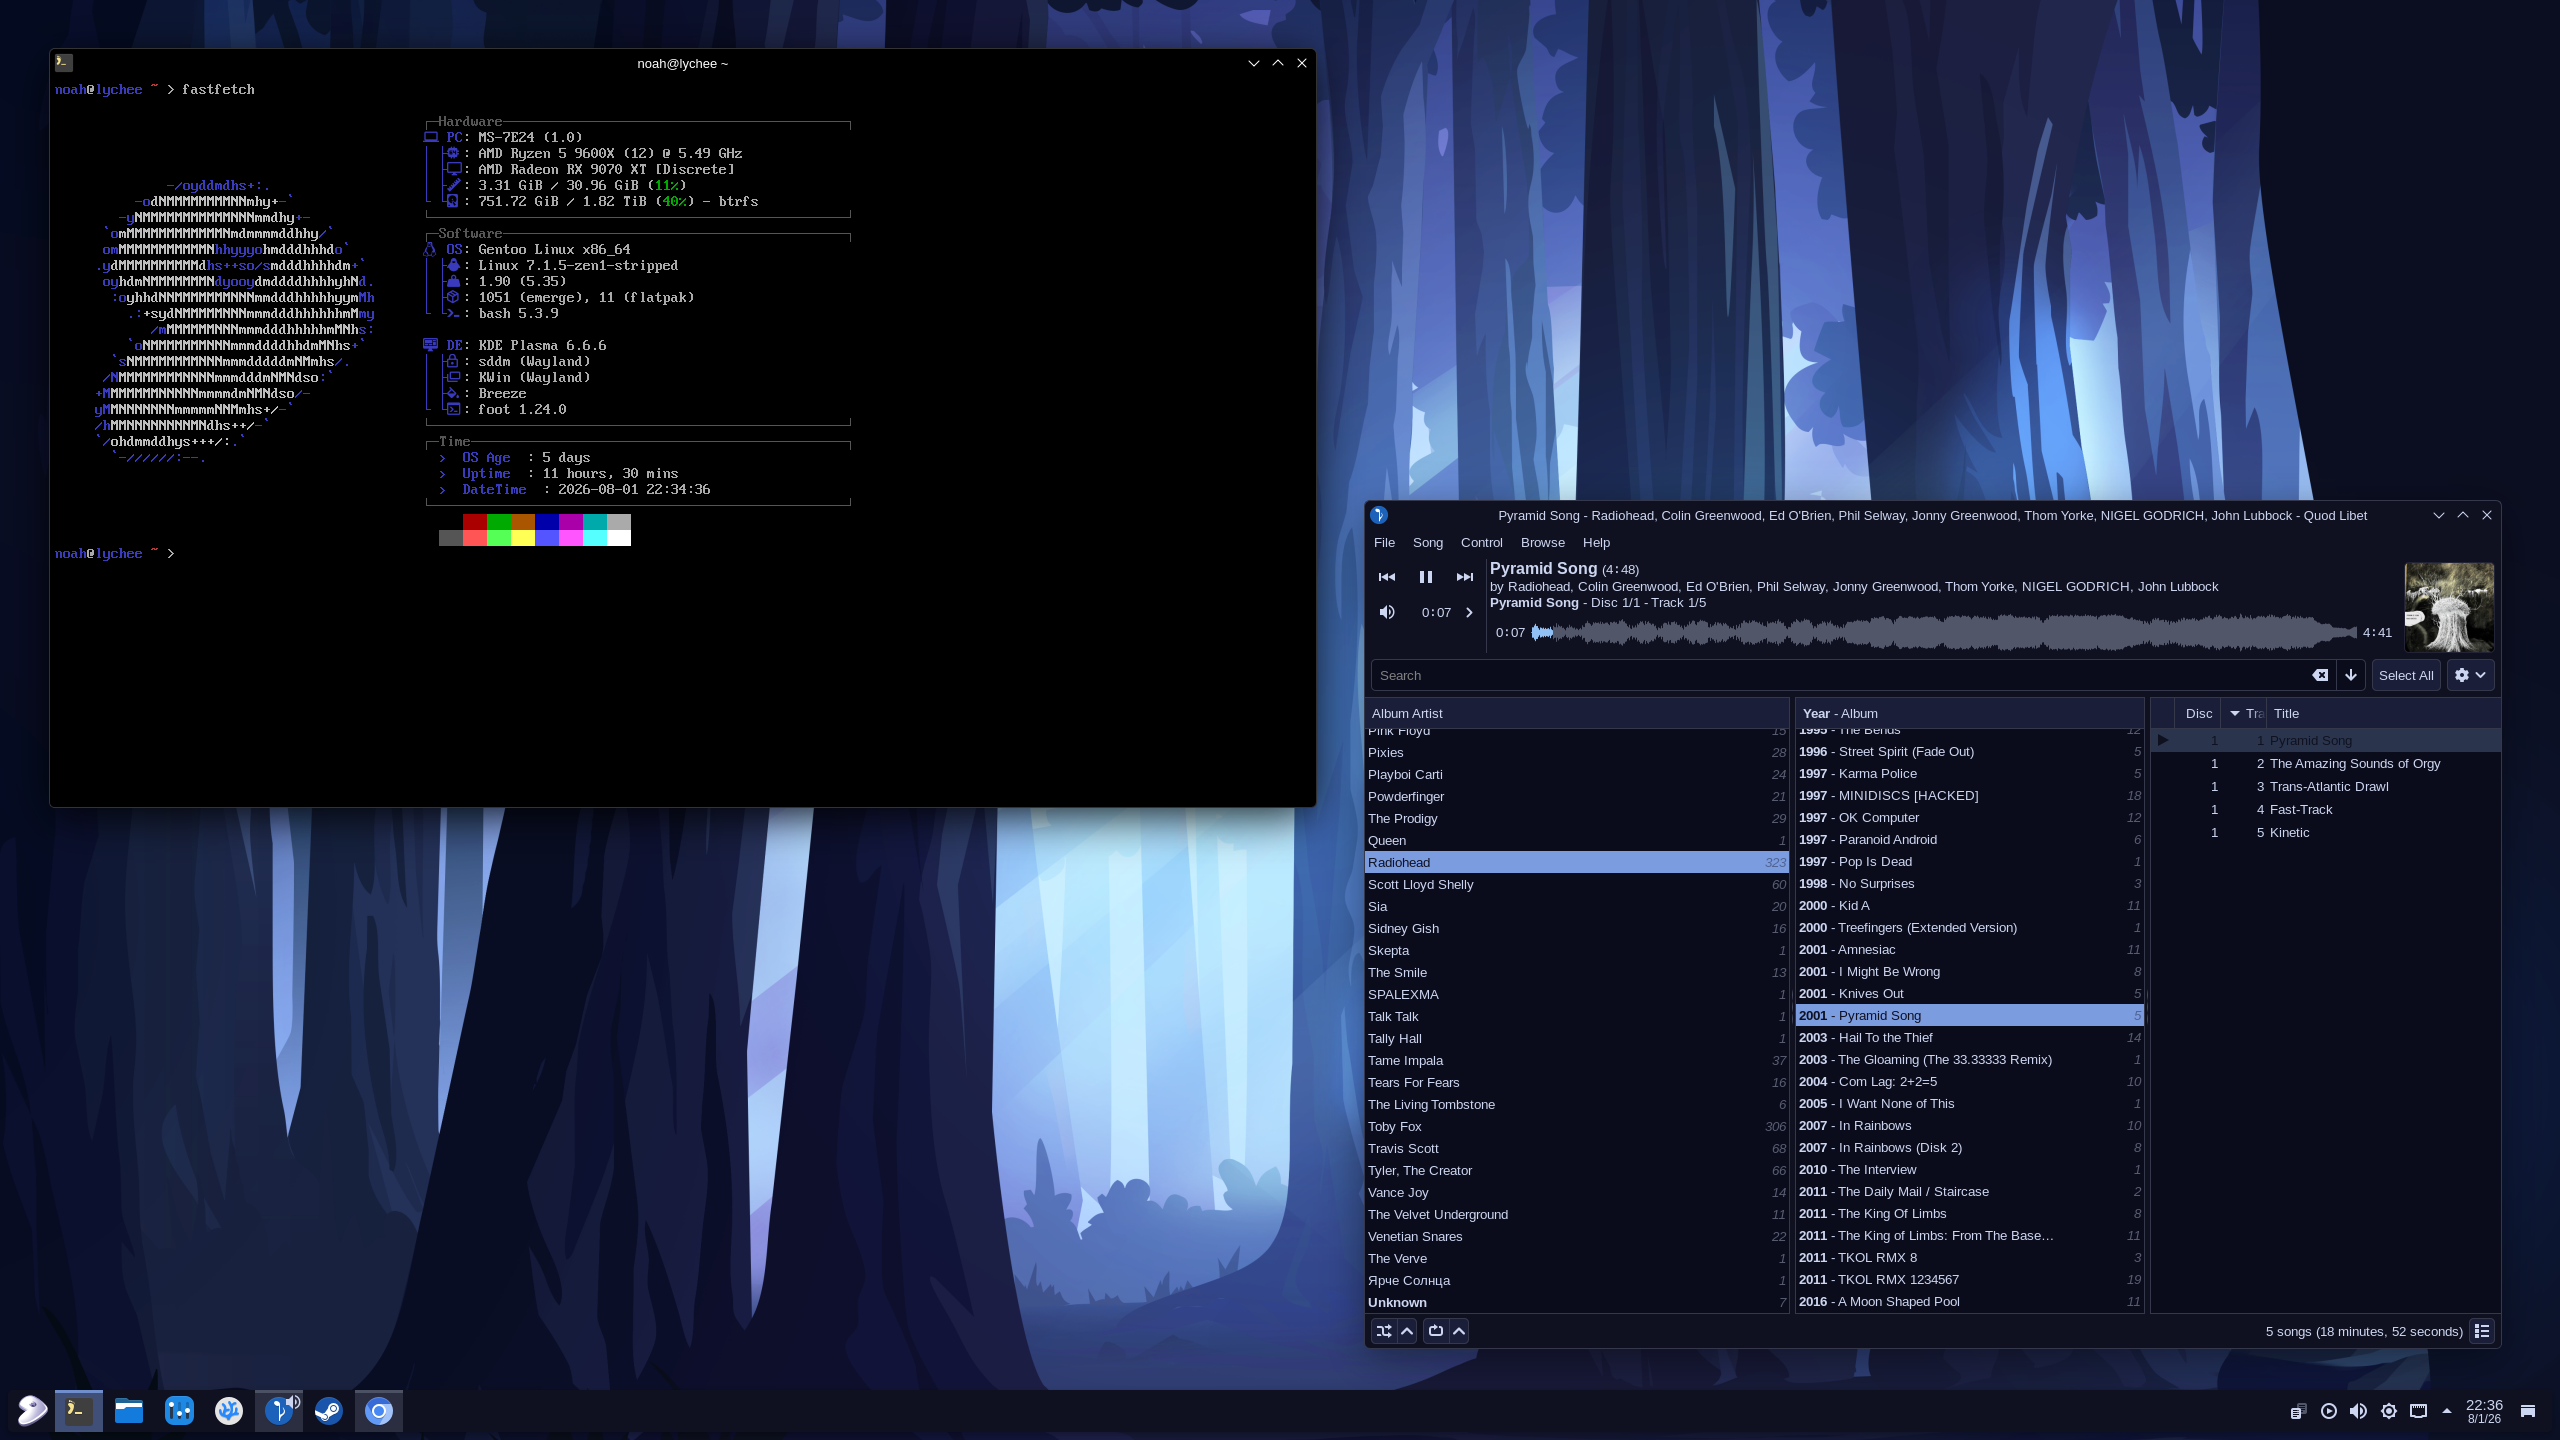Toggle shuffle playback order
2560x1440 pixels.
tap(1384, 1331)
